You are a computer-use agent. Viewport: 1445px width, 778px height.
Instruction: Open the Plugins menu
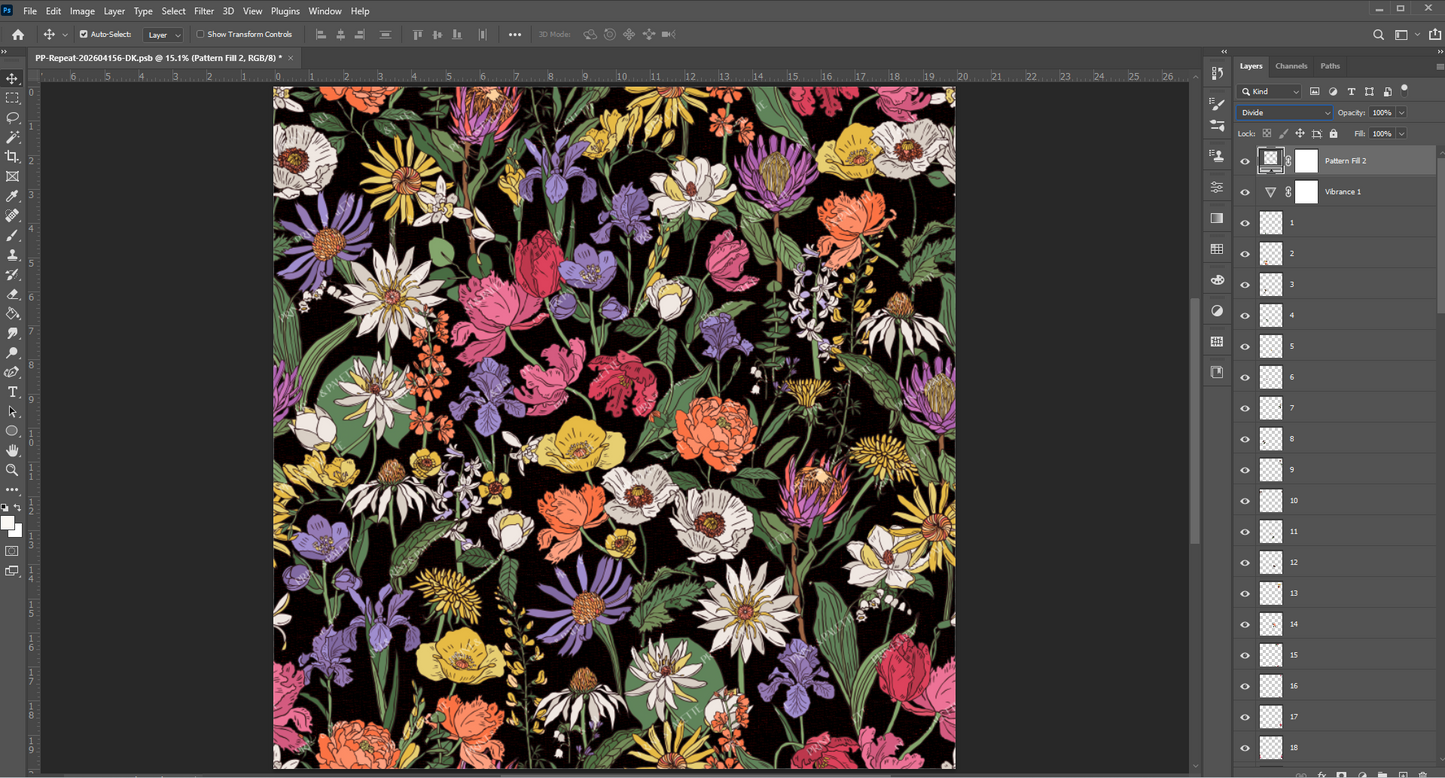point(285,11)
